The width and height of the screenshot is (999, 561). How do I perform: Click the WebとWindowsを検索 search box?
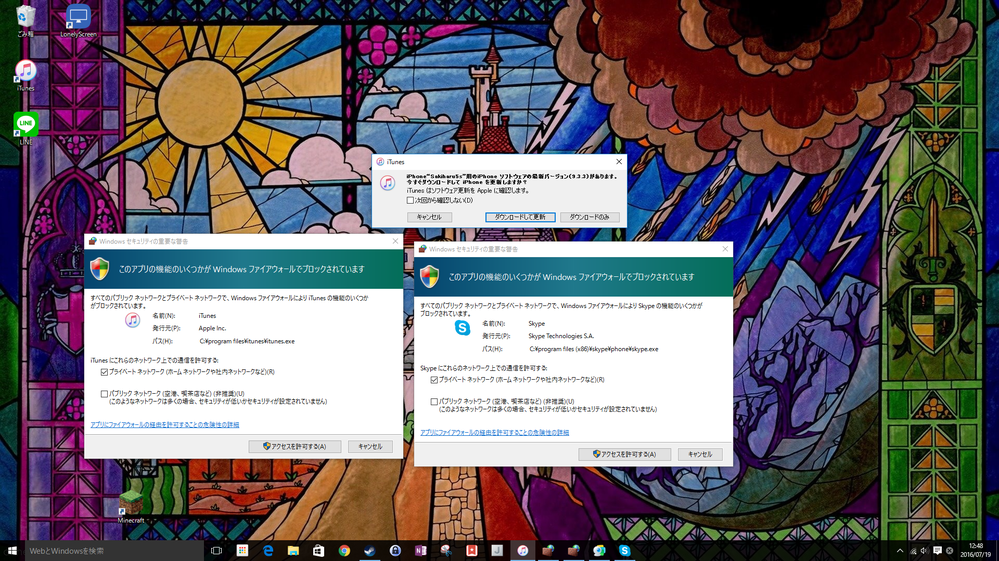point(115,550)
